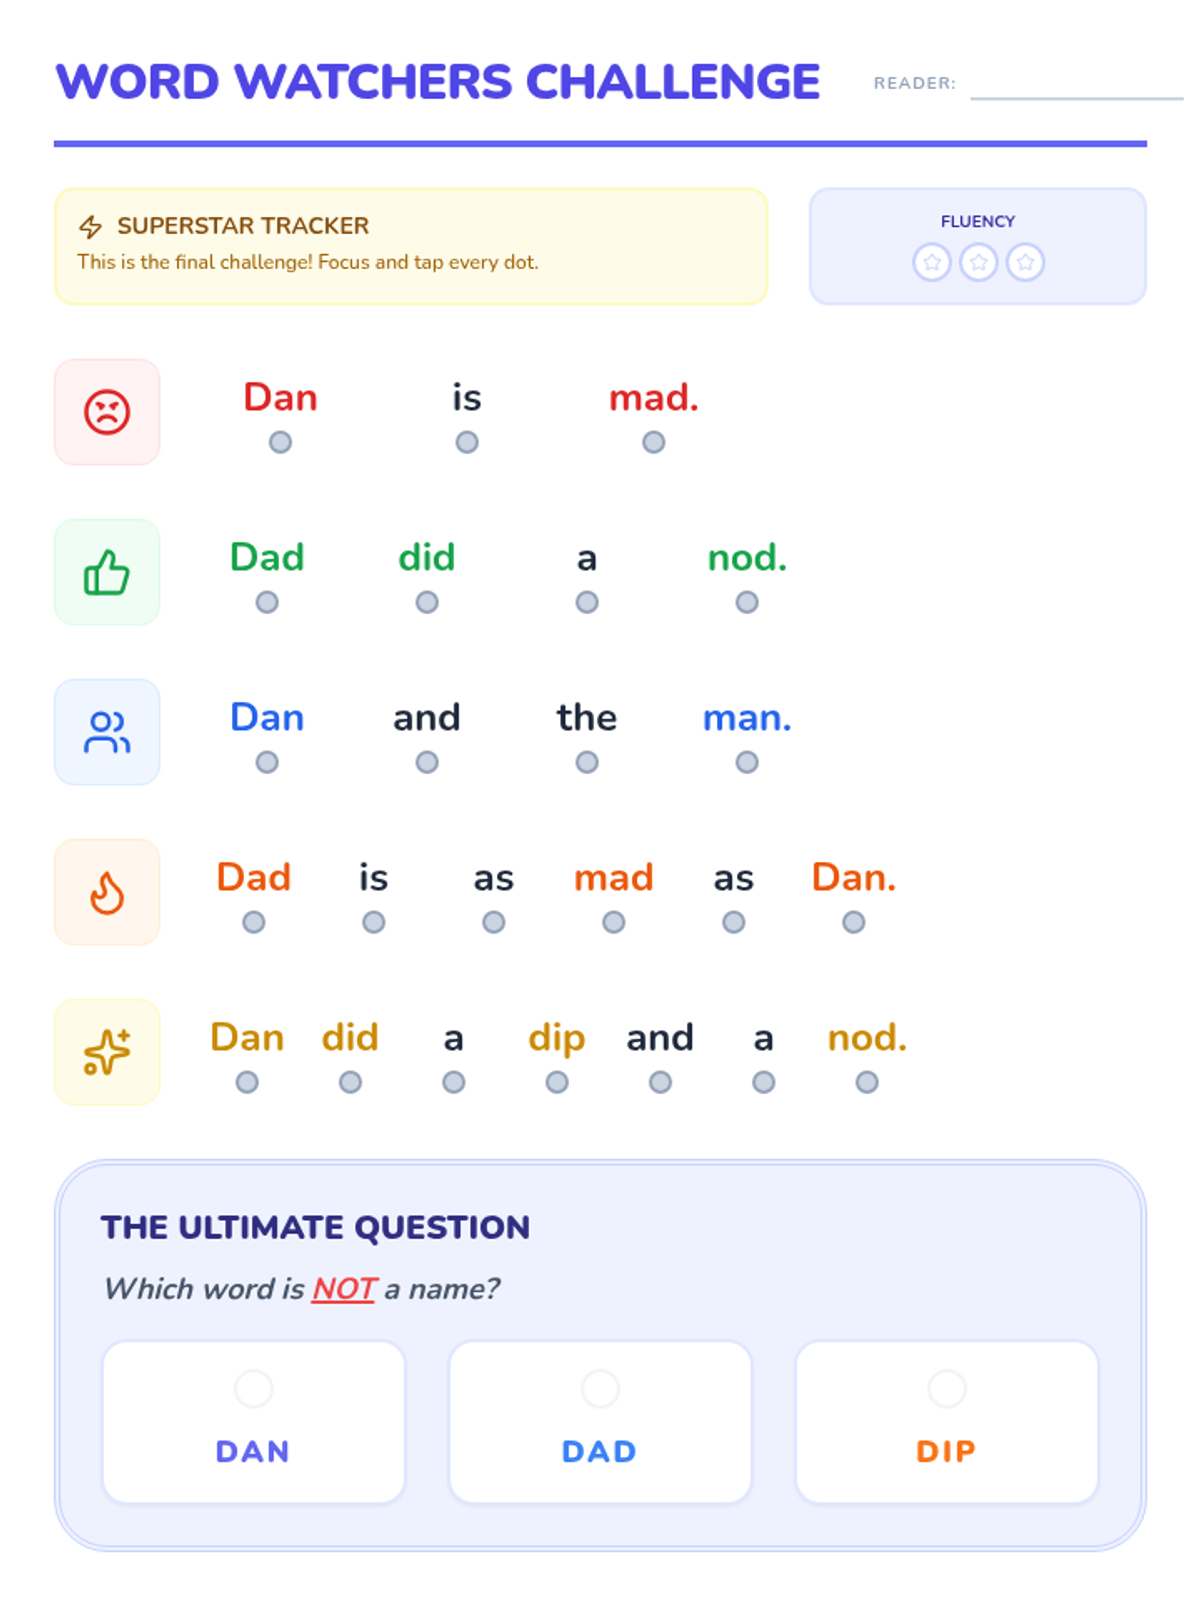
Task: Tap the dot under green "did"
Action: 427,602
